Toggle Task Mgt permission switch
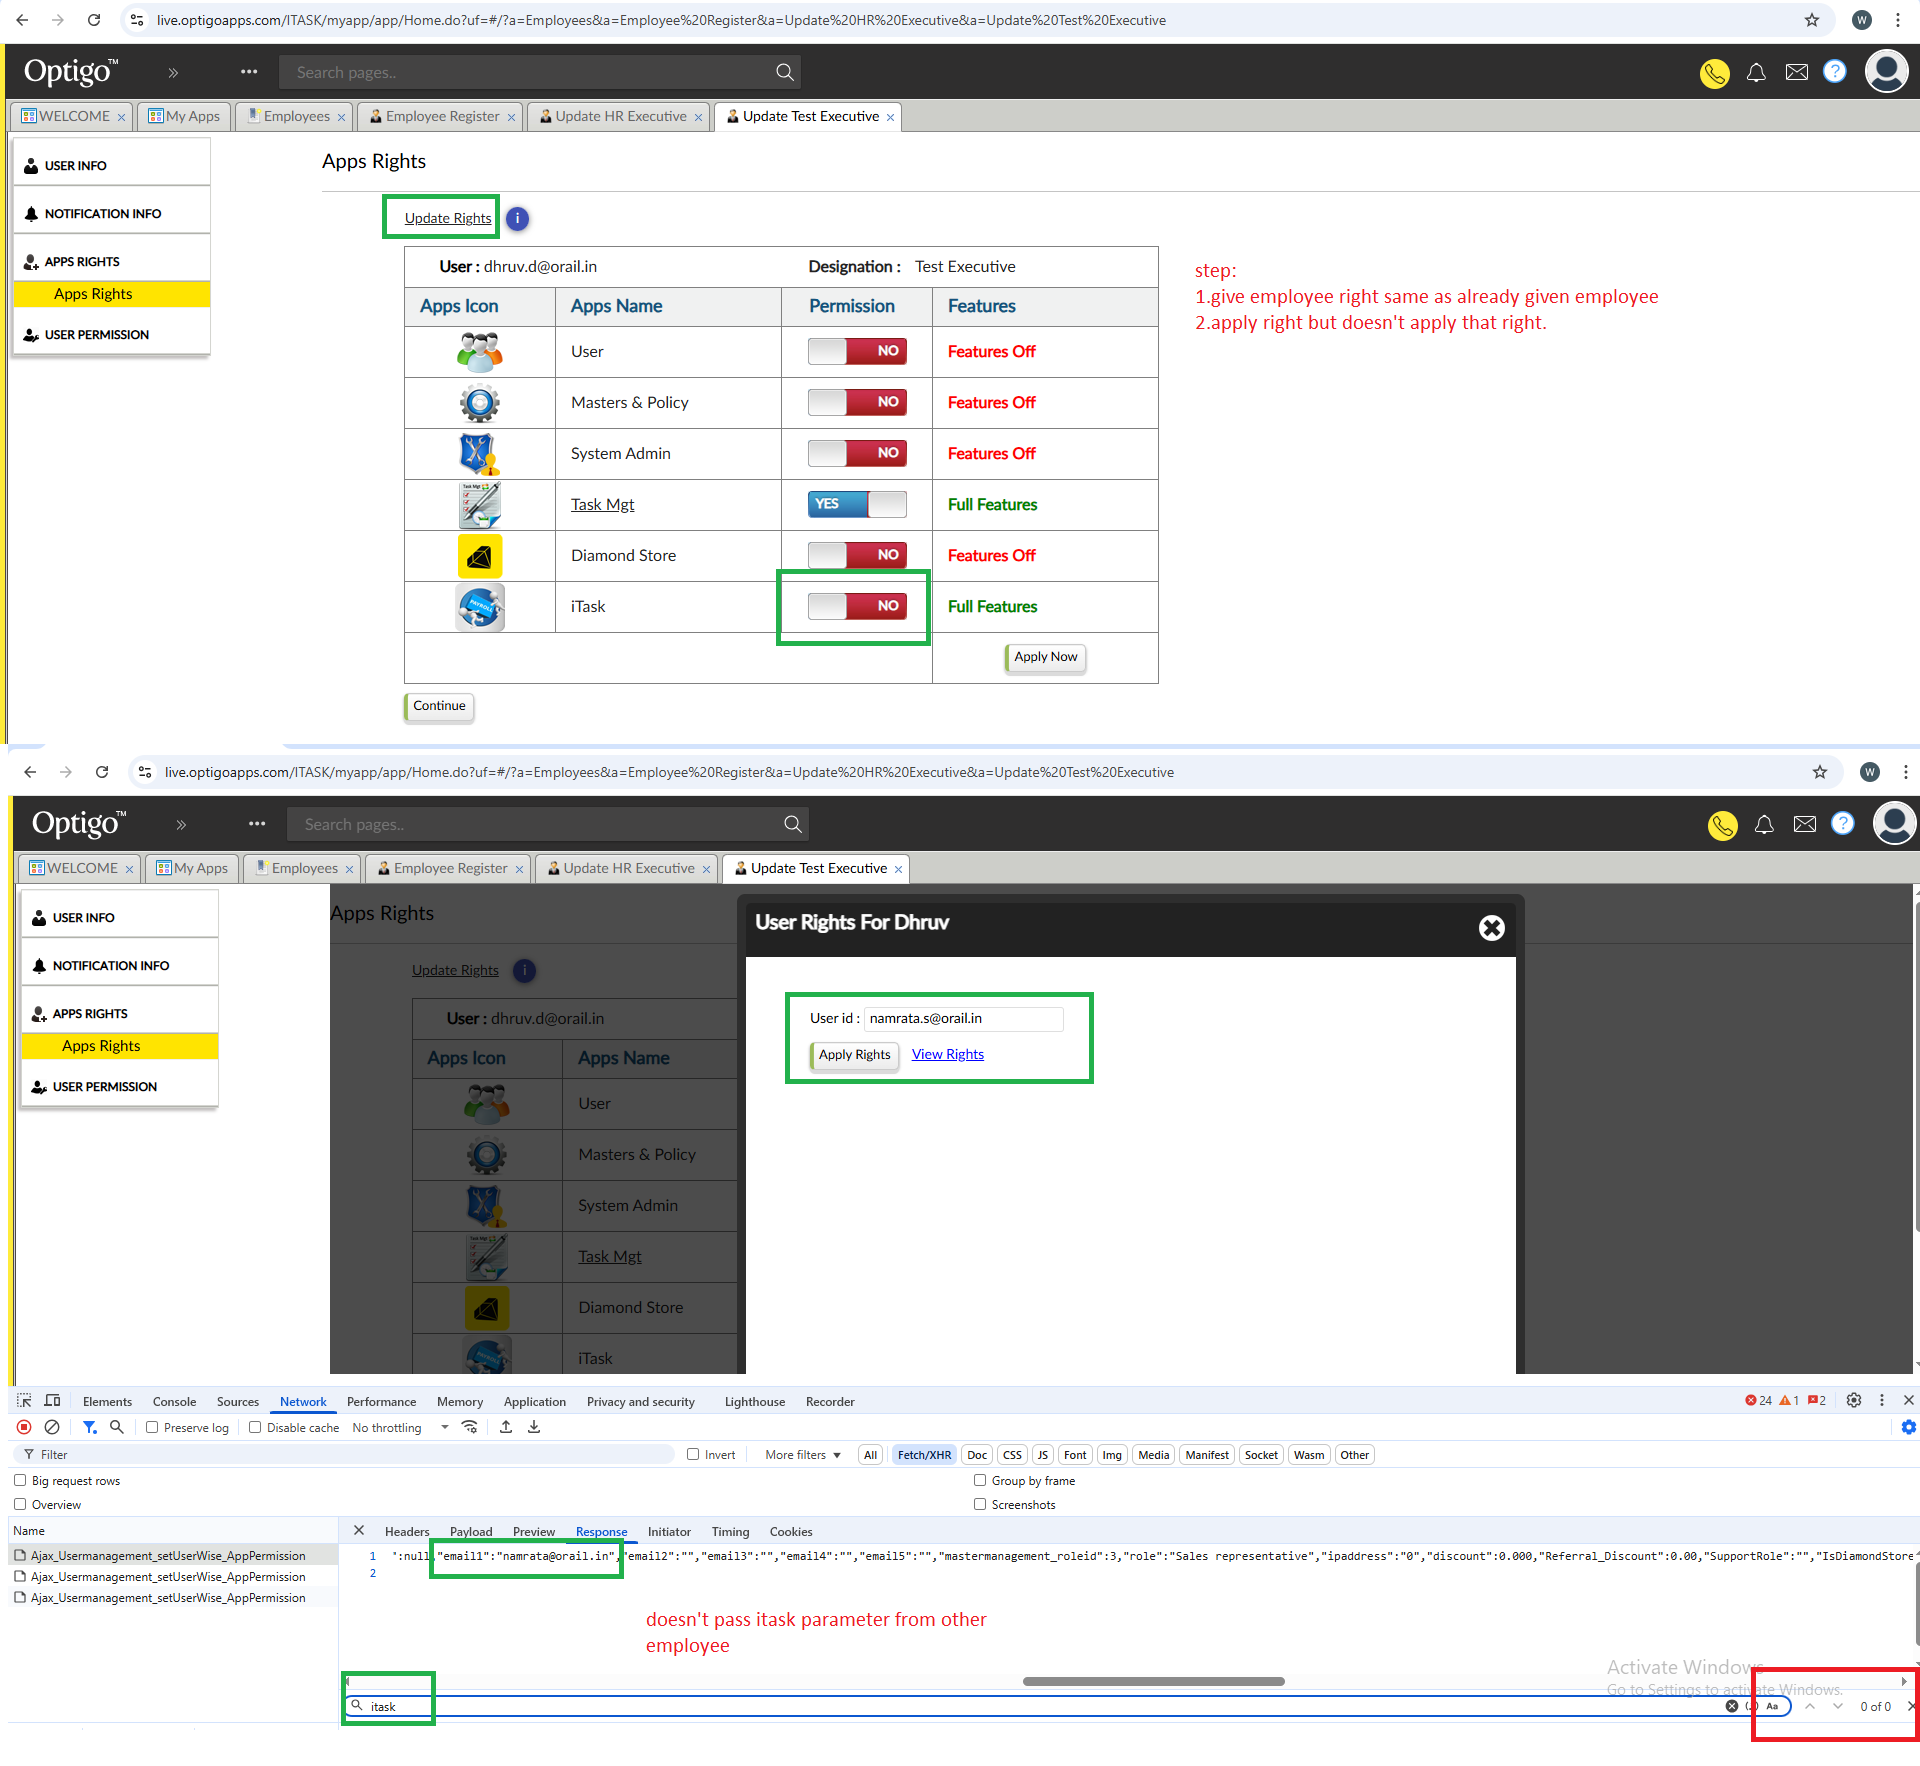Image resolution: width=1920 pixels, height=1766 pixels. coord(857,504)
